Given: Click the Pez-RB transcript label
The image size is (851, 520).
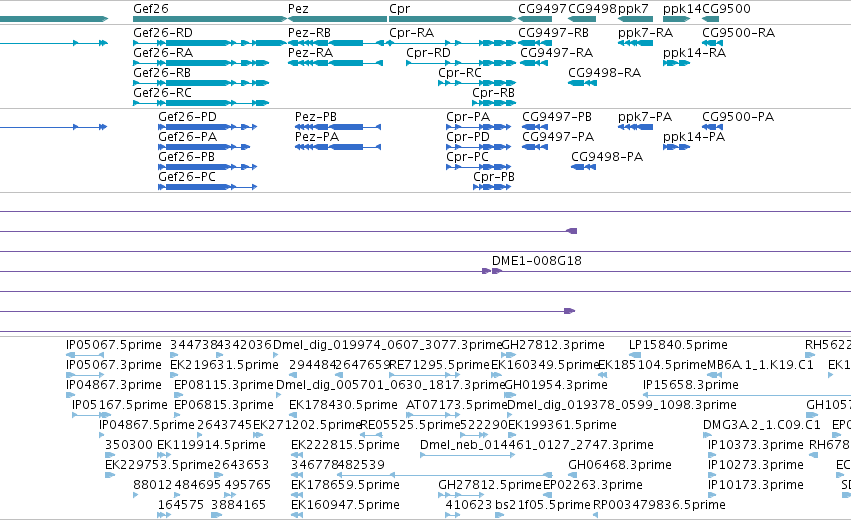Looking at the screenshot, I should (x=309, y=33).
